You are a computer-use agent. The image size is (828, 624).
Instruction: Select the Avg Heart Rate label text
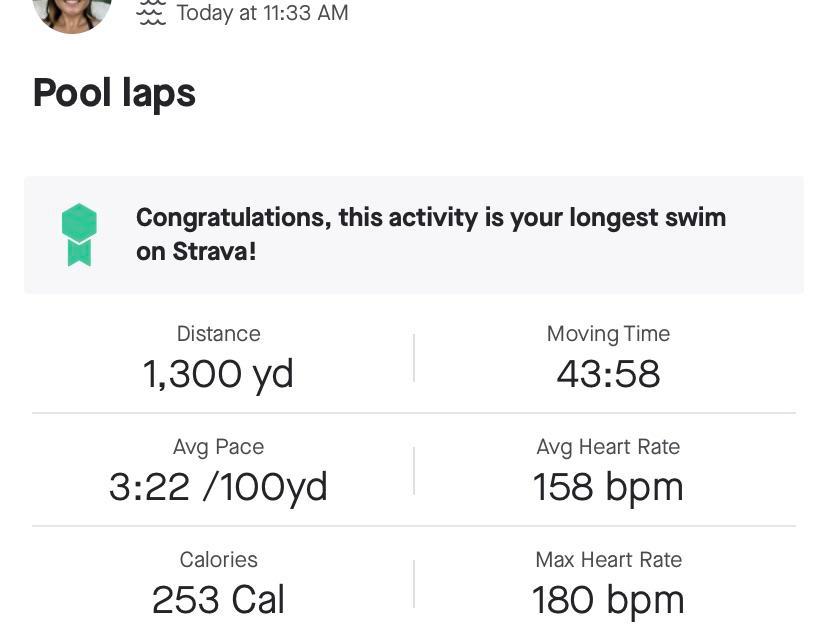[608, 447]
